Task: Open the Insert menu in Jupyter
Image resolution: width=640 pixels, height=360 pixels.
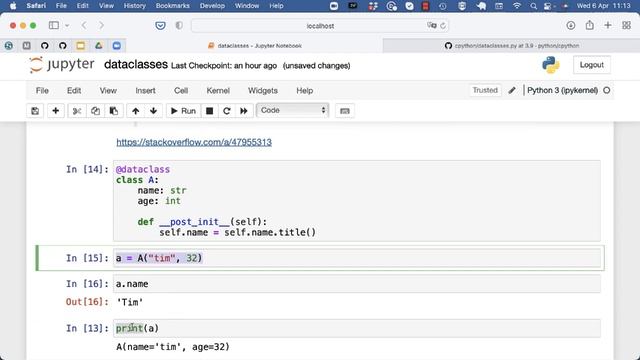Action: pos(145,91)
